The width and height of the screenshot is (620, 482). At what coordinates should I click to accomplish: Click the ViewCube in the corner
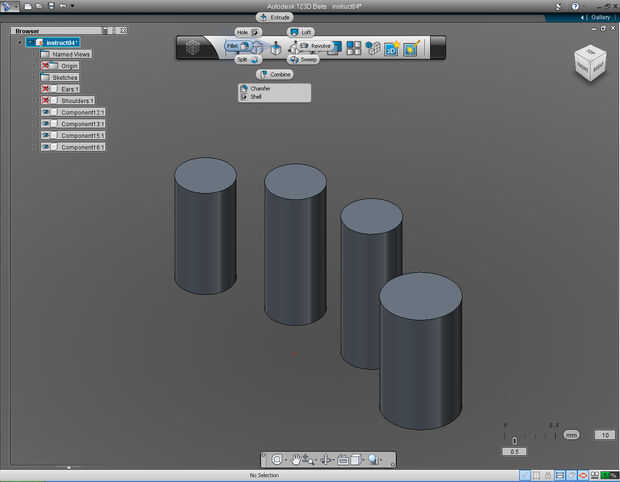pyautogui.click(x=590, y=64)
